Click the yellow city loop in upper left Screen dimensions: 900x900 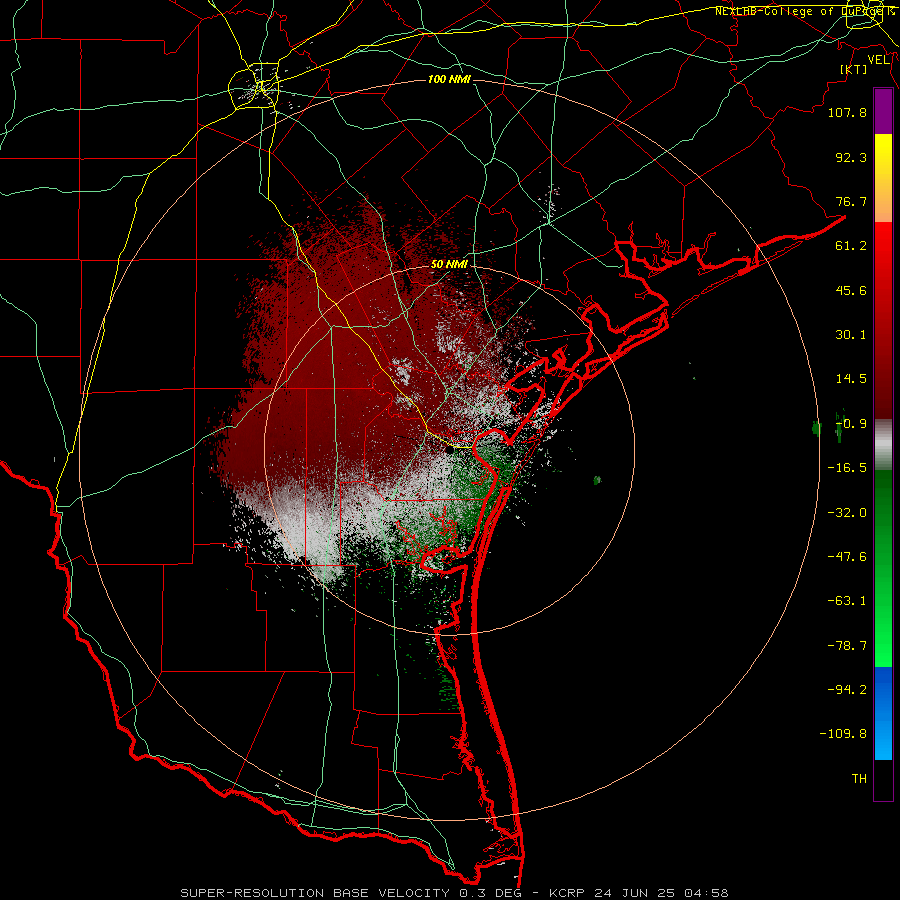coord(254,87)
